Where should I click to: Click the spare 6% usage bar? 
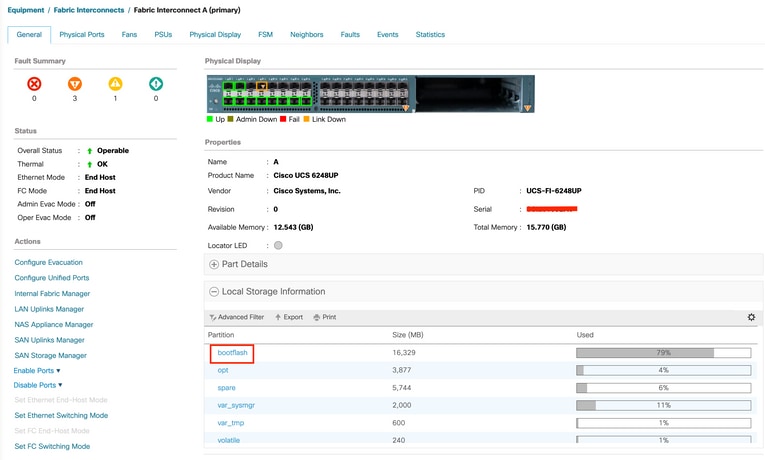click(664, 388)
